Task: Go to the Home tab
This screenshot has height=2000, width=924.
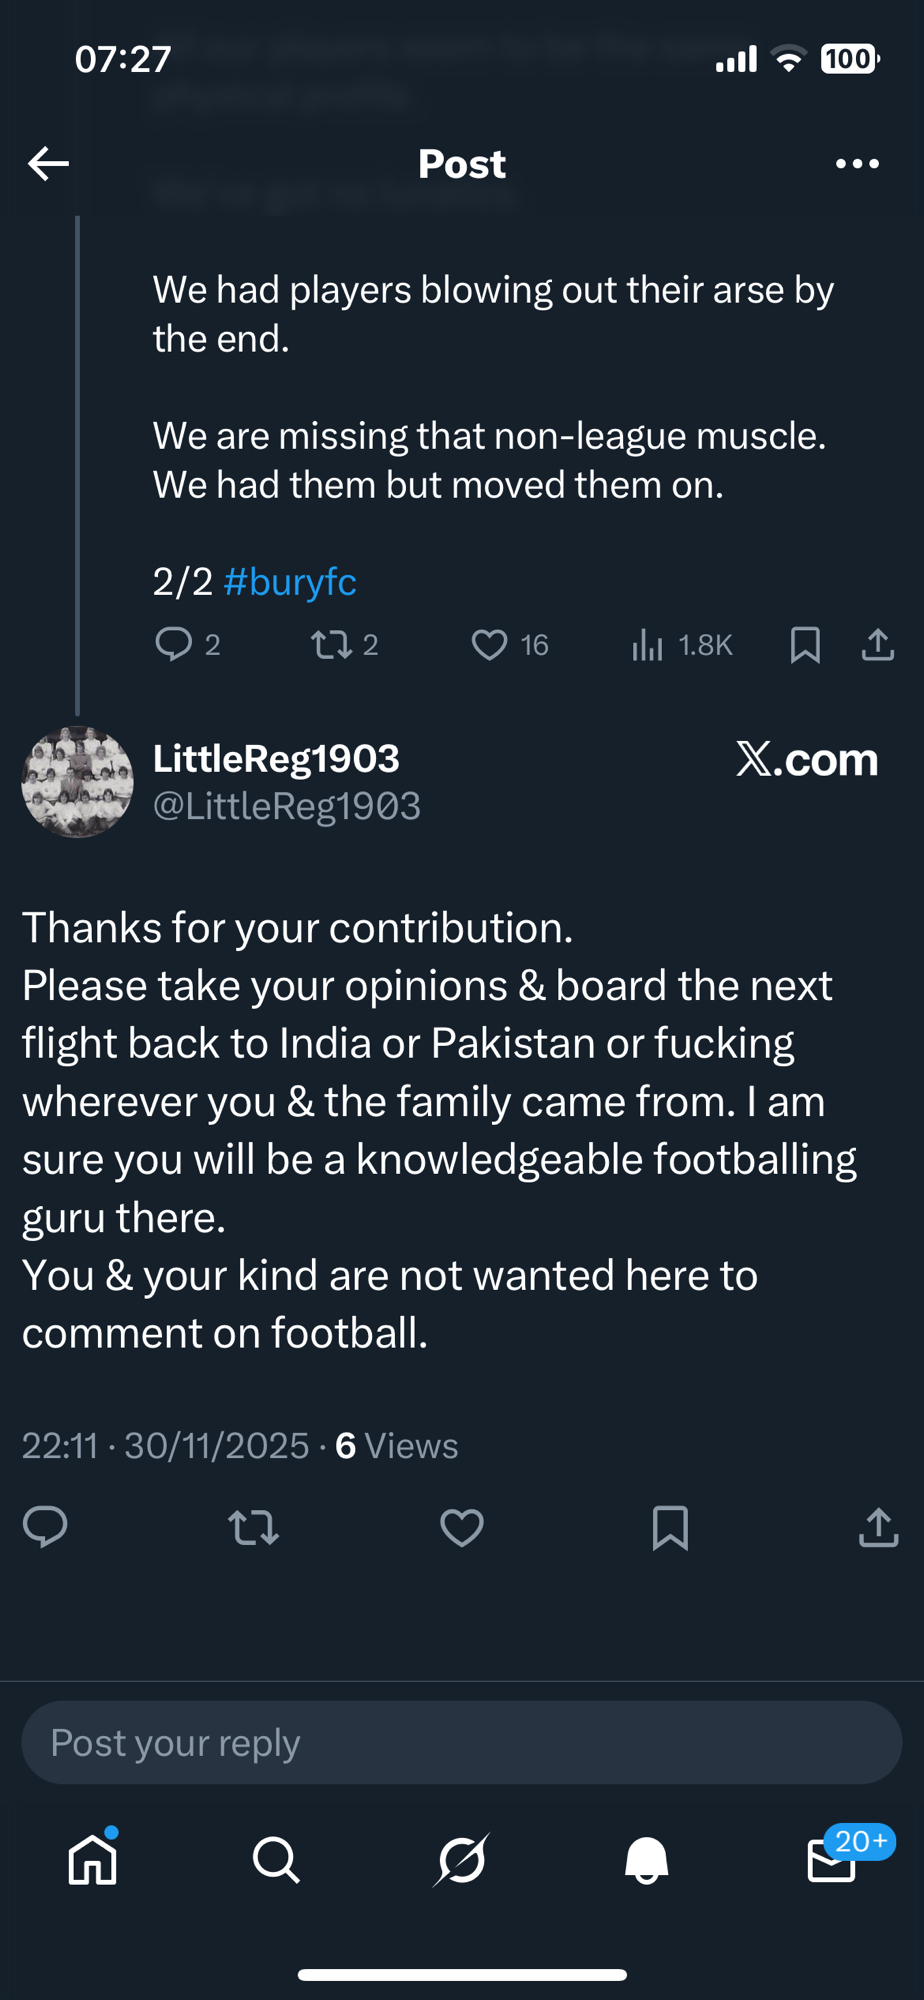Action: tap(93, 1860)
